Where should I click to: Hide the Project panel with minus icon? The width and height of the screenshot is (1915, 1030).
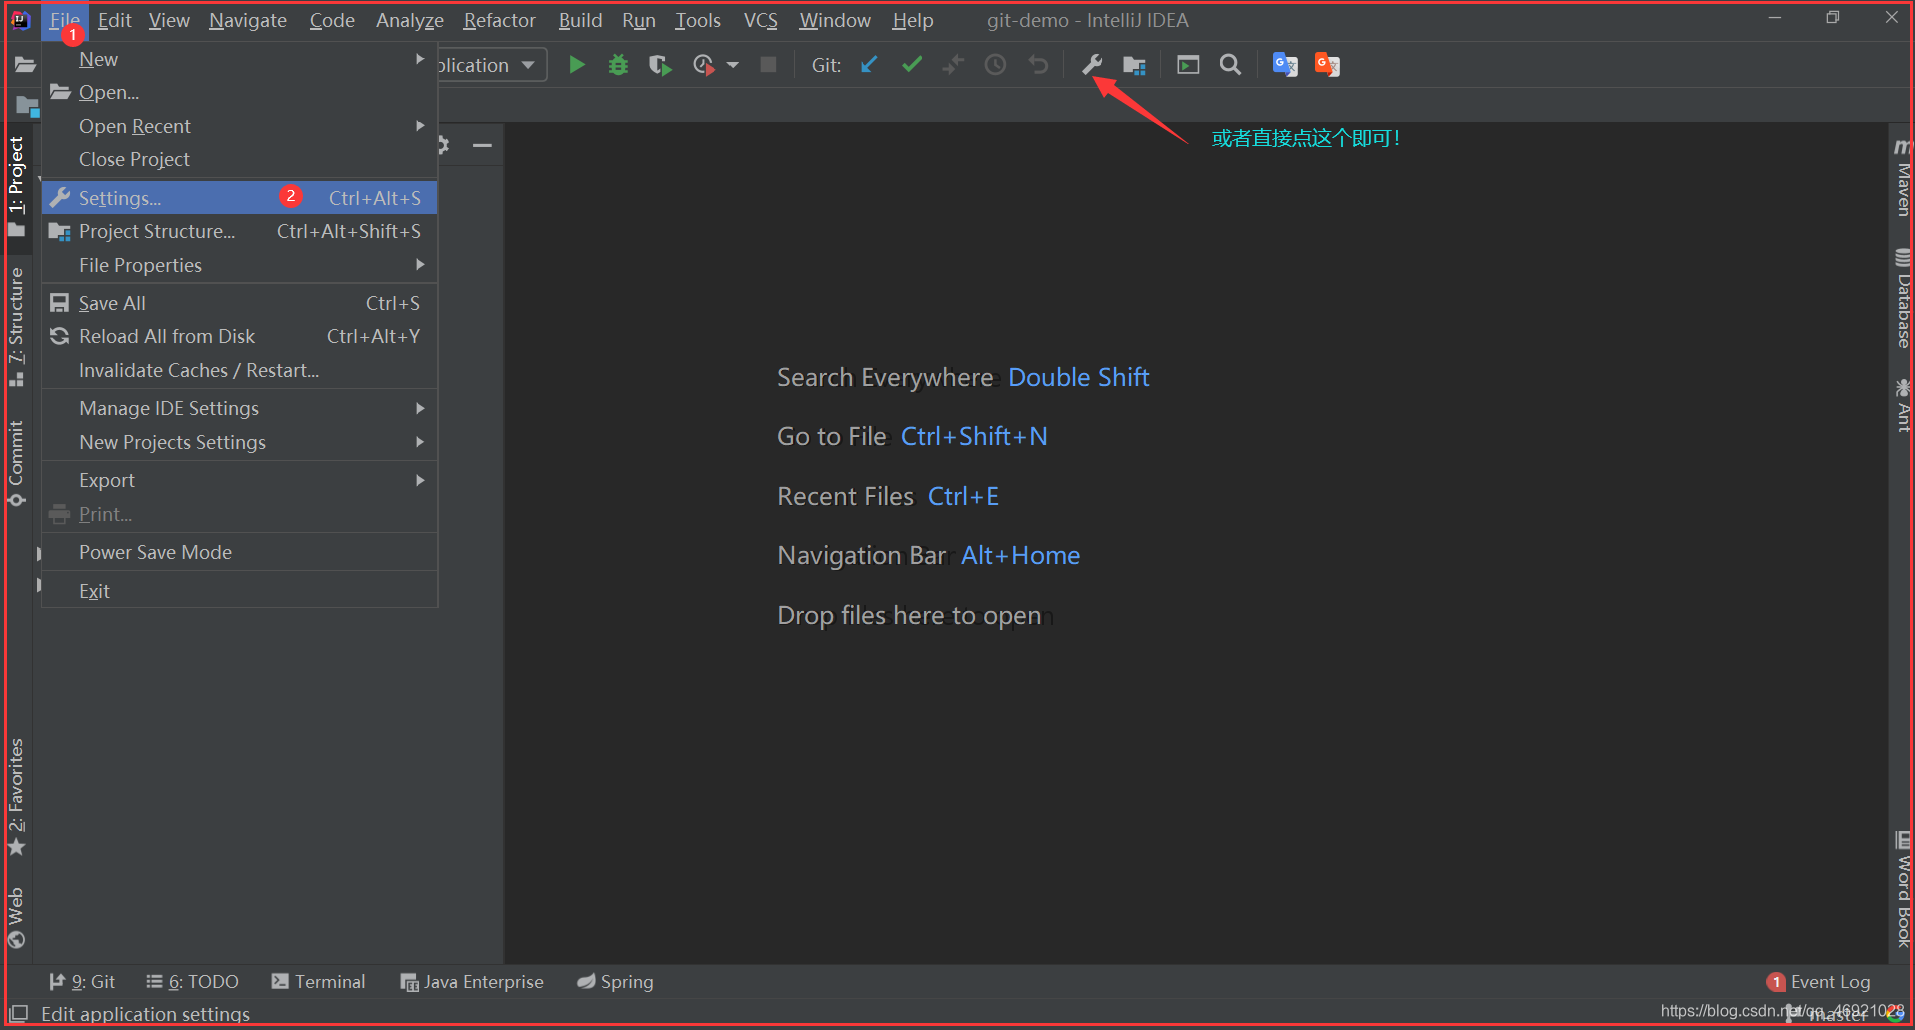click(x=483, y=145)
